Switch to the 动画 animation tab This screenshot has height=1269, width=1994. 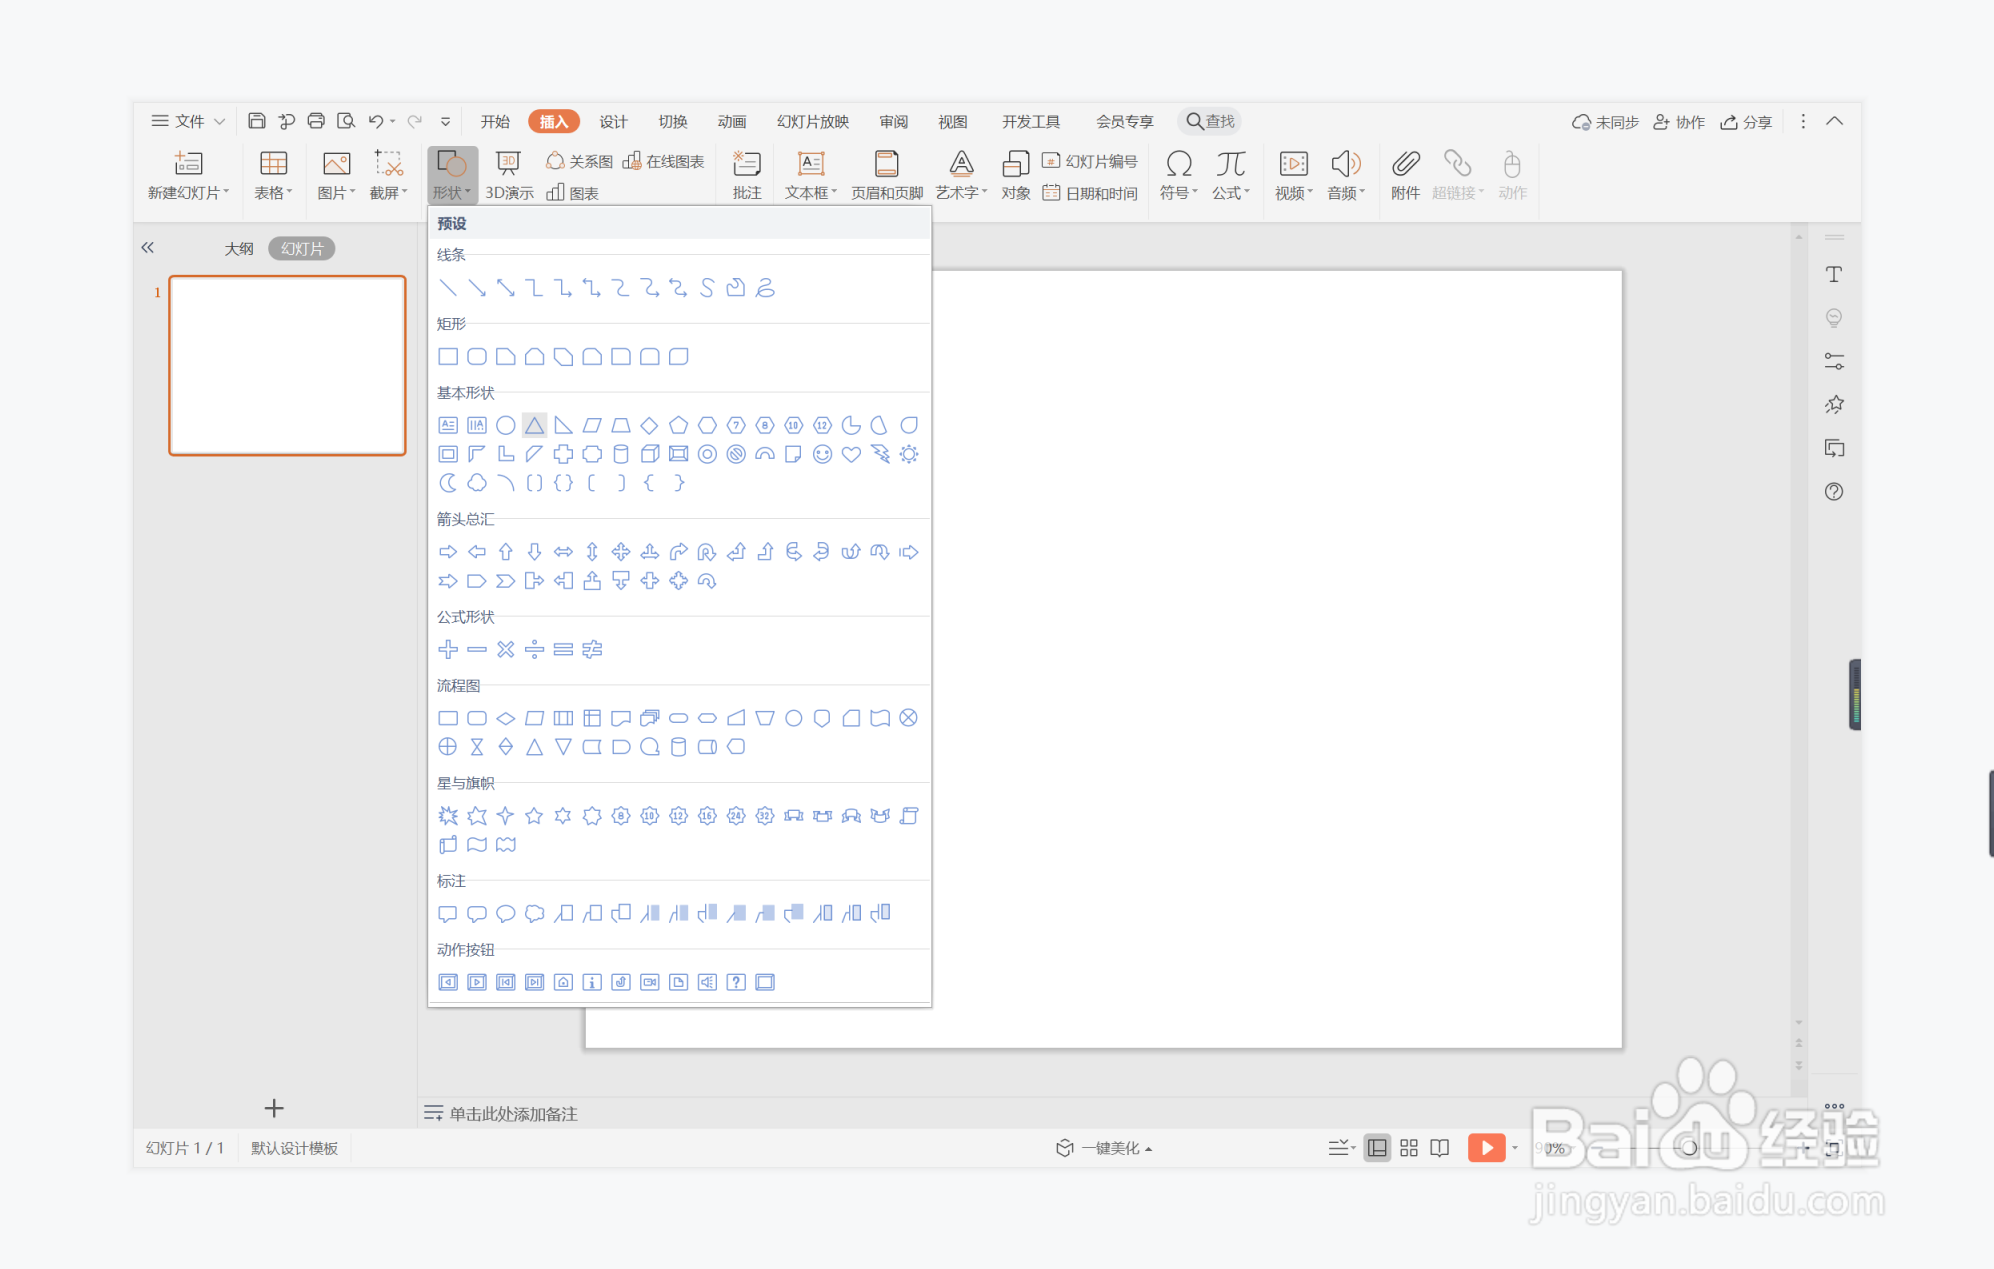click(732, 121)
